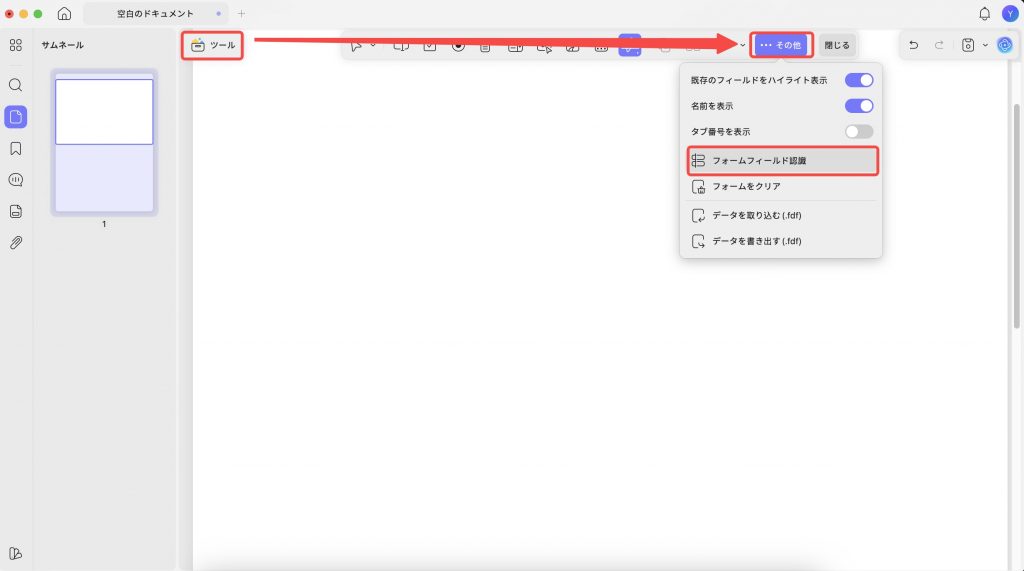Toggle the 名前を表示 switch
The height and width of the screenshot is (571, 1024).
[859, 106]
